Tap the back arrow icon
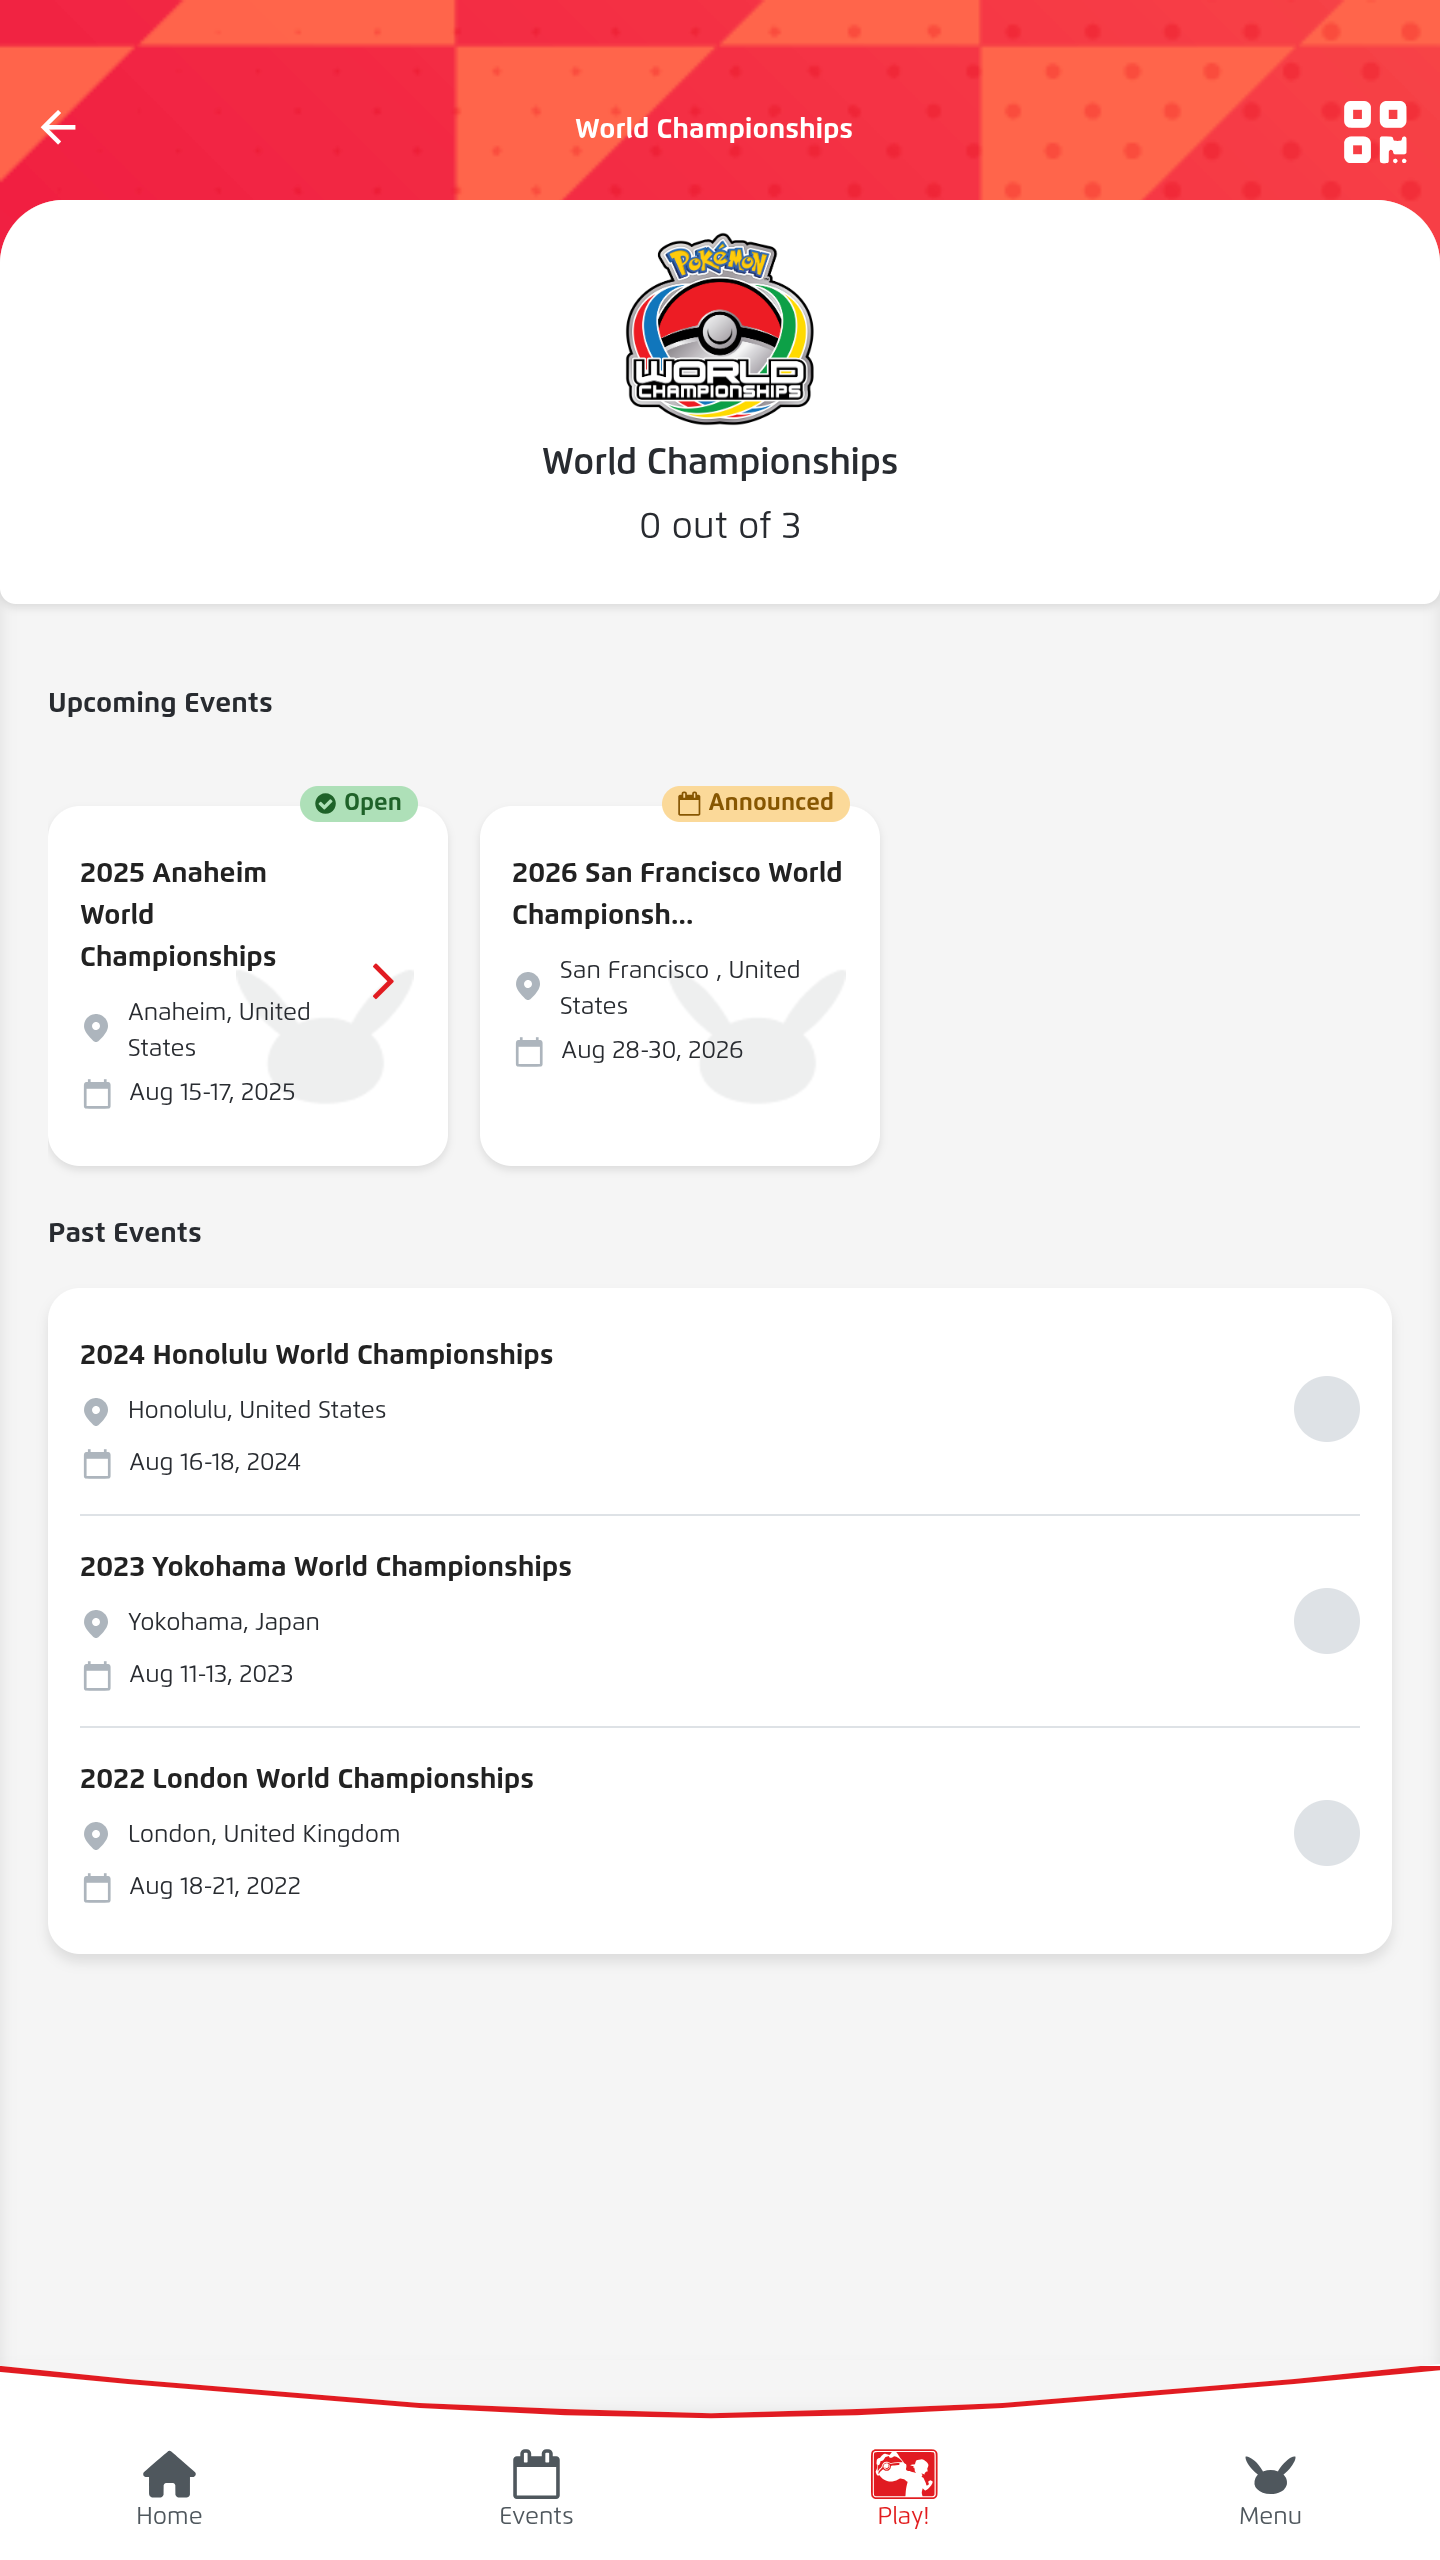The image size is (1440, 2560). (x=58, y=128)
